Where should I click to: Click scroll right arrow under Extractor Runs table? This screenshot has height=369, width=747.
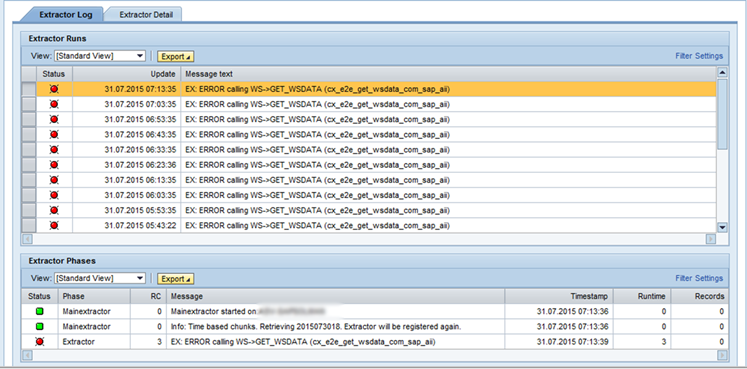[x=711, y=239]
